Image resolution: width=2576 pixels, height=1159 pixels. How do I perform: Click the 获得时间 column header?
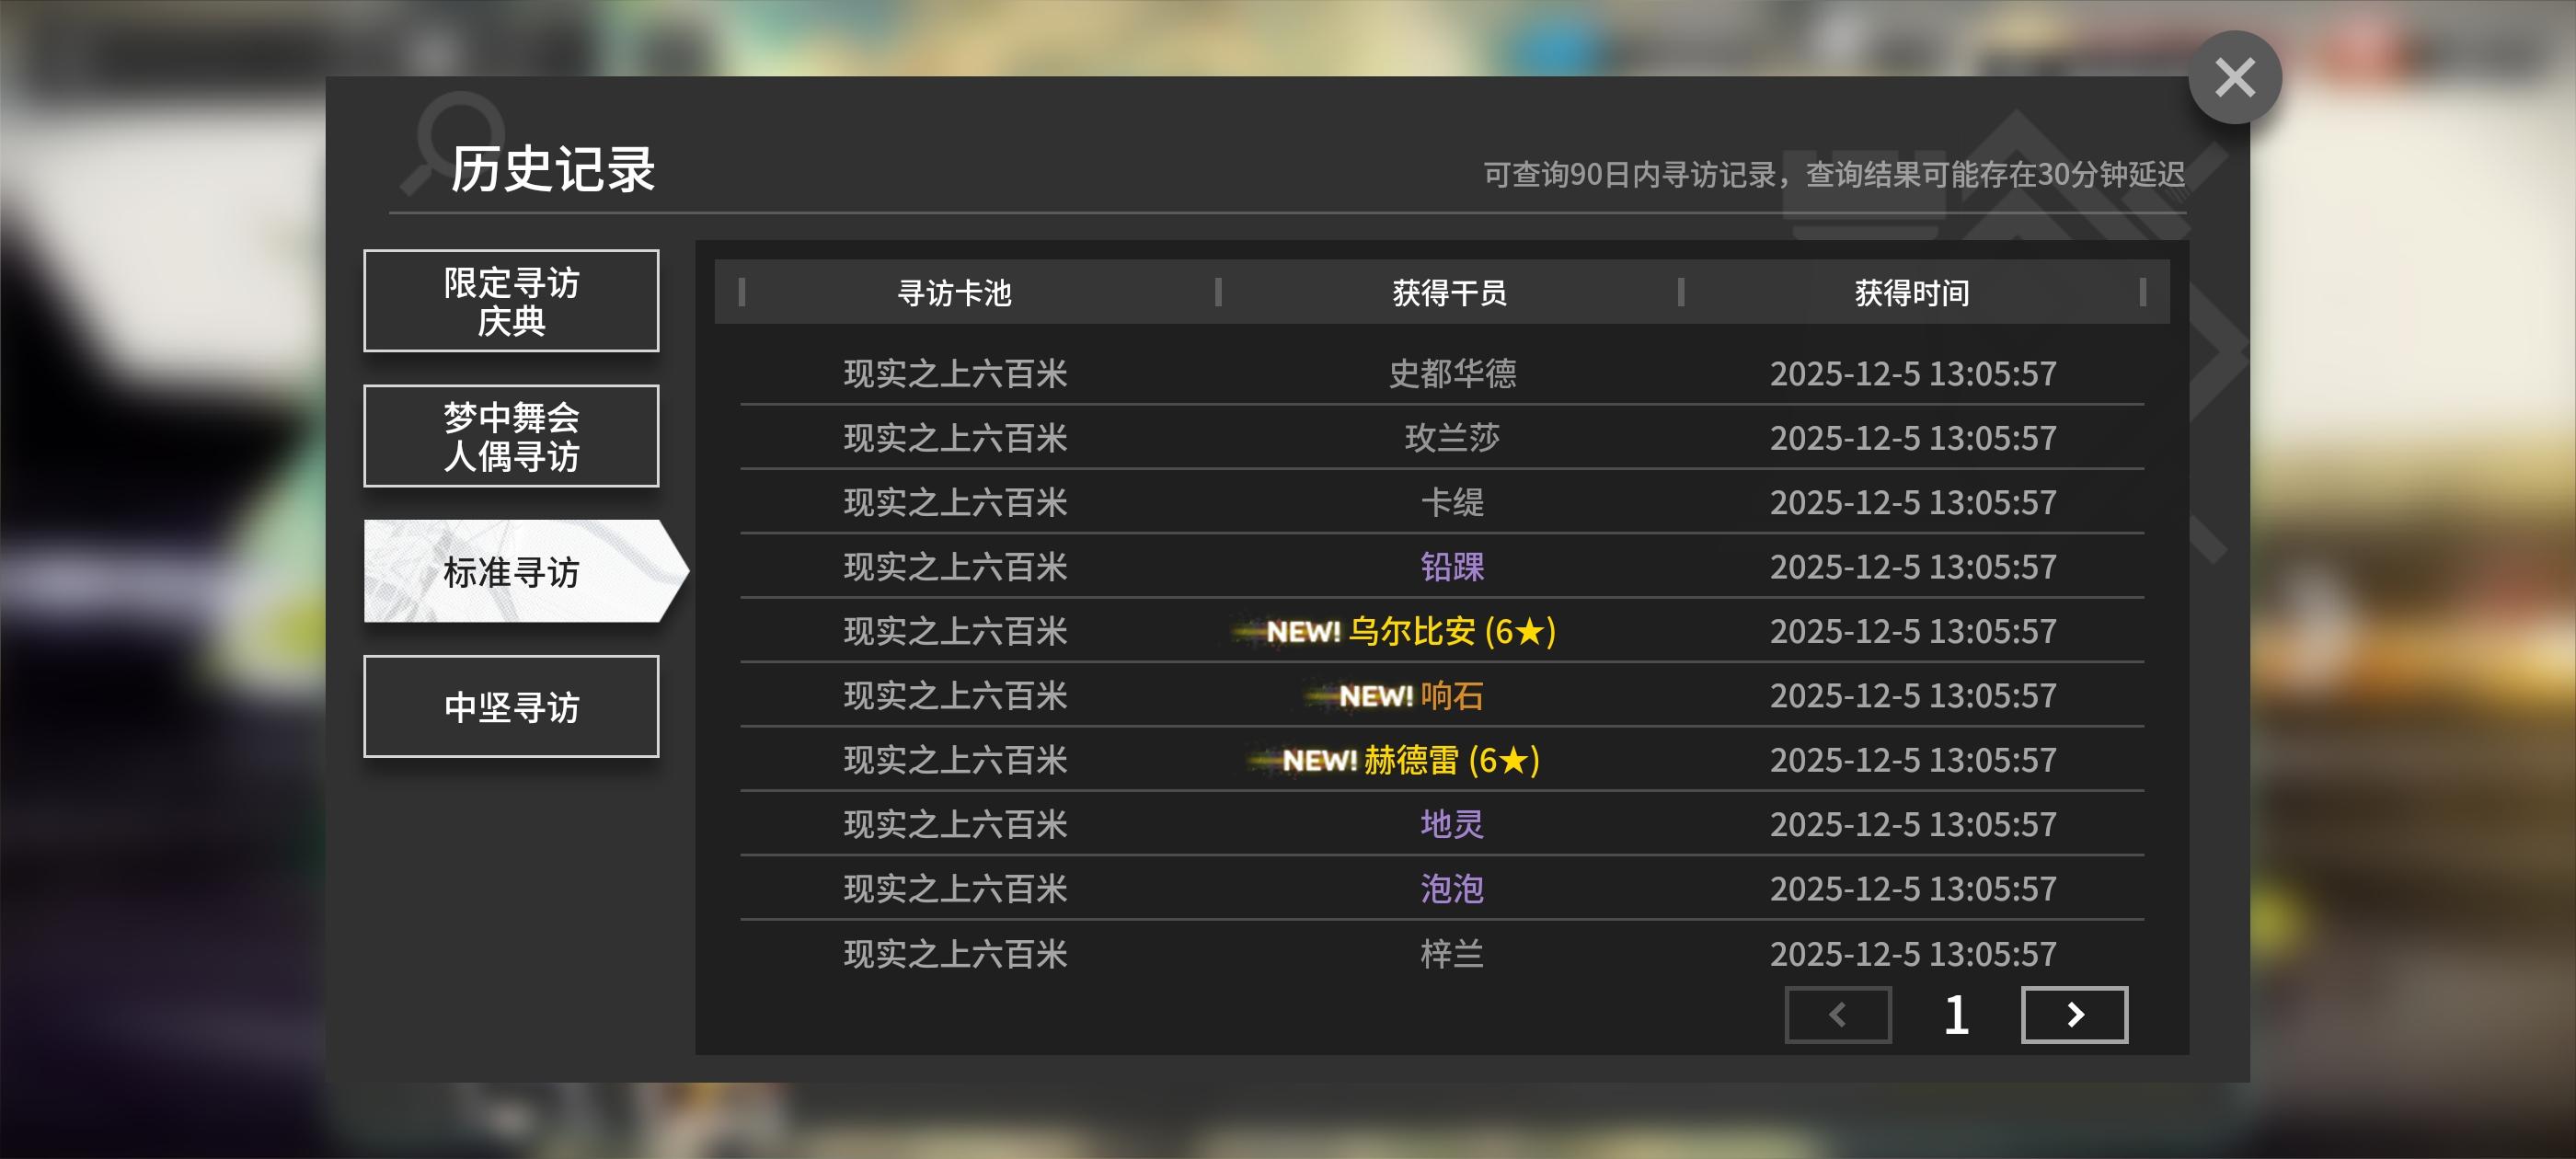(1911, 293)
